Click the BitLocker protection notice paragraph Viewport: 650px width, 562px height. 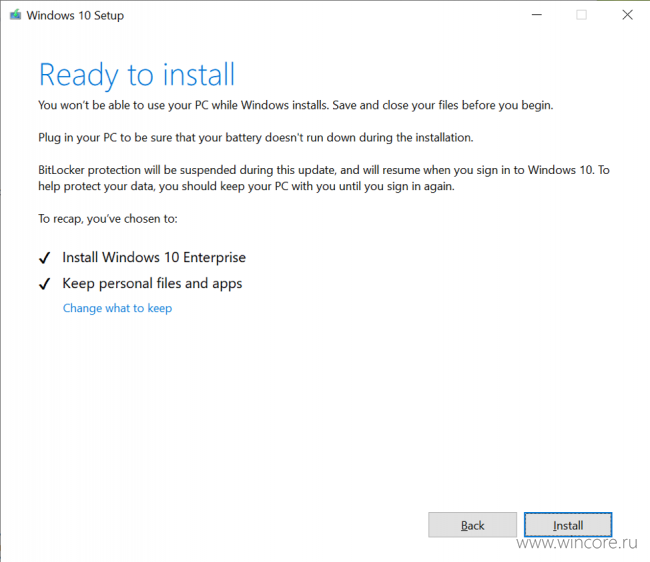tap(324, 178)
